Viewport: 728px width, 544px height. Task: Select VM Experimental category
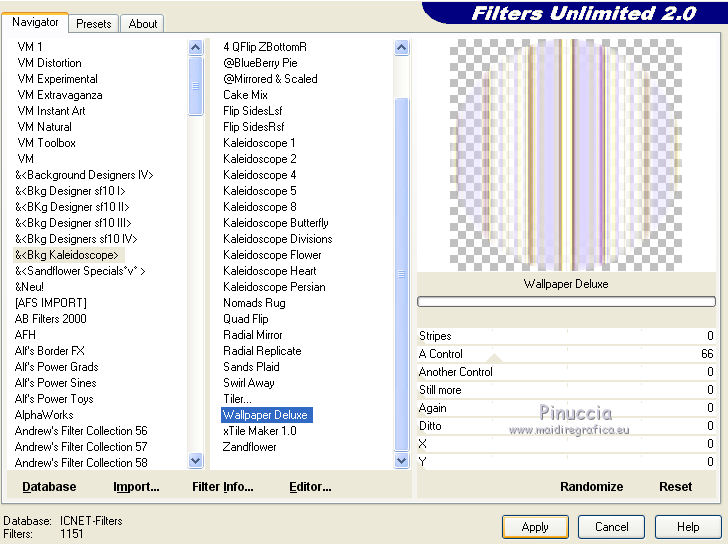click(x=58, y=79)
